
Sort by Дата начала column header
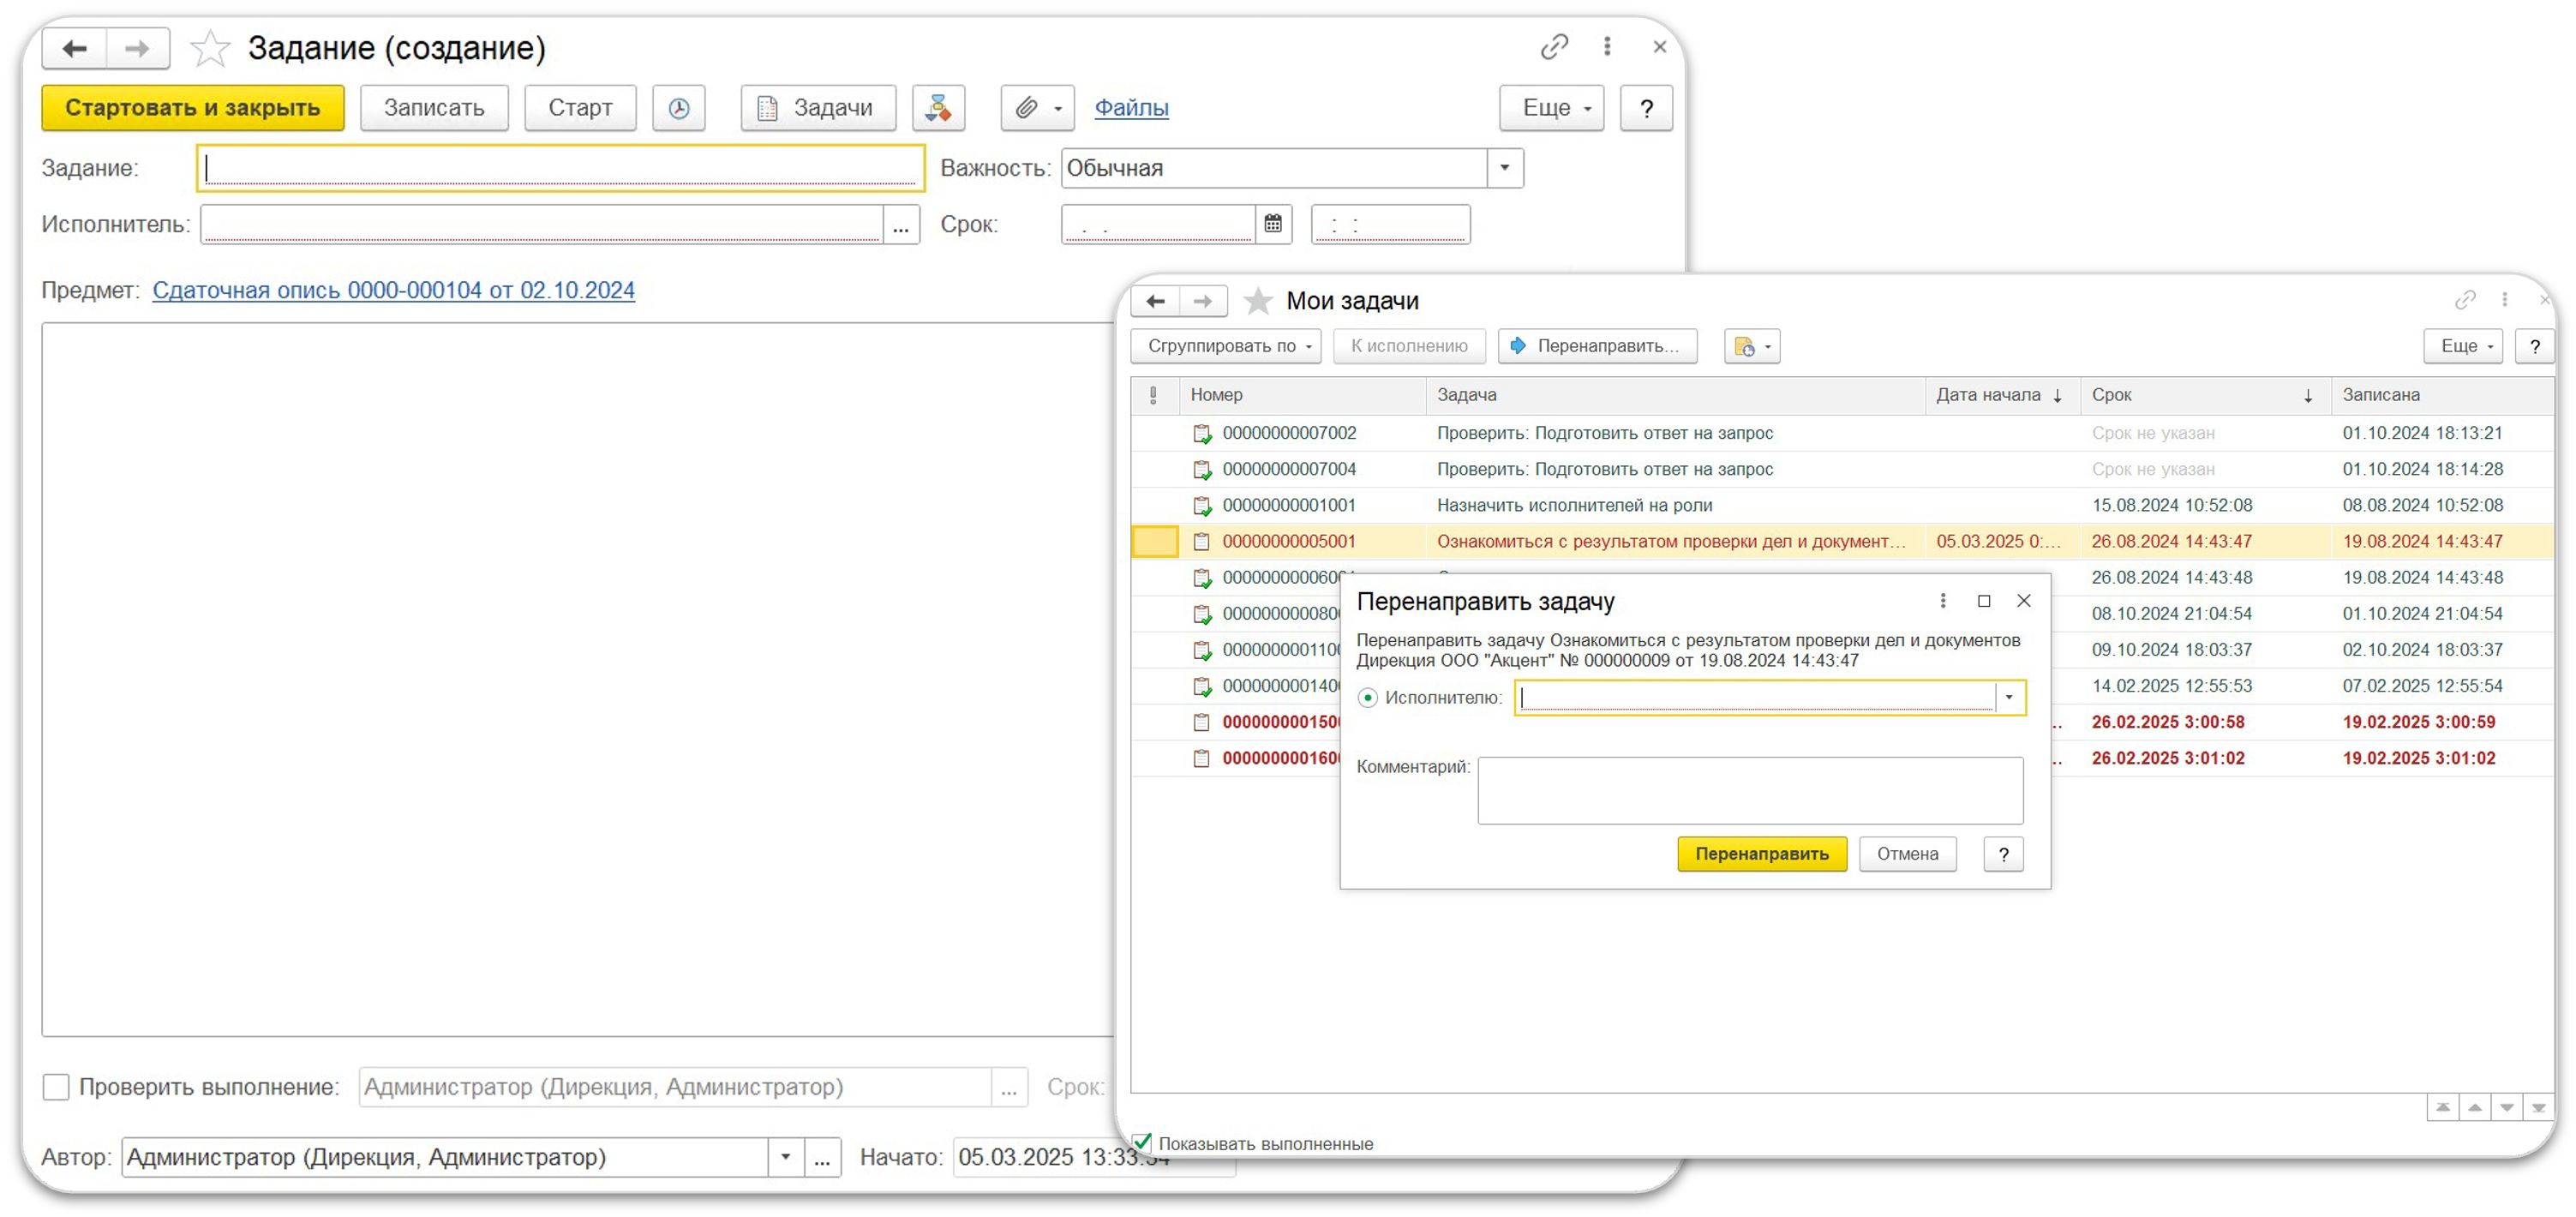coord(2003,395)
